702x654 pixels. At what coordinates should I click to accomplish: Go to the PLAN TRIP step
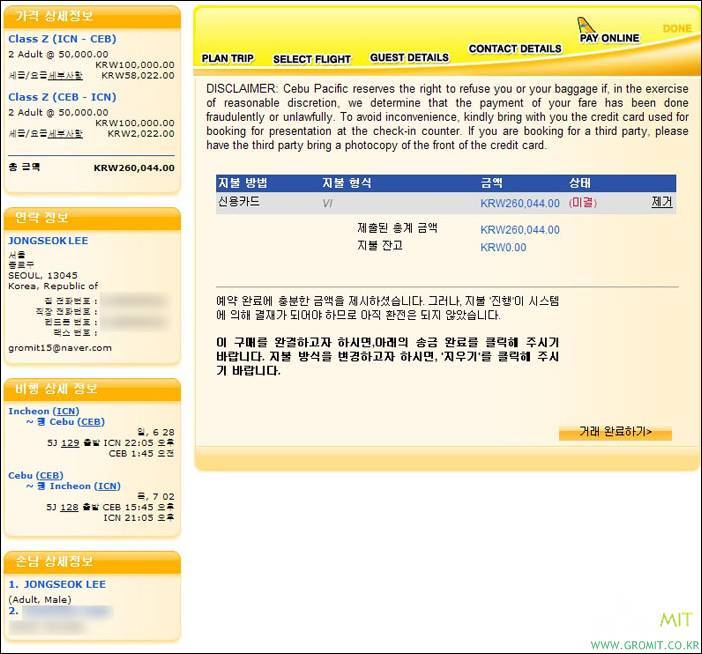click(x=227, y=59)
